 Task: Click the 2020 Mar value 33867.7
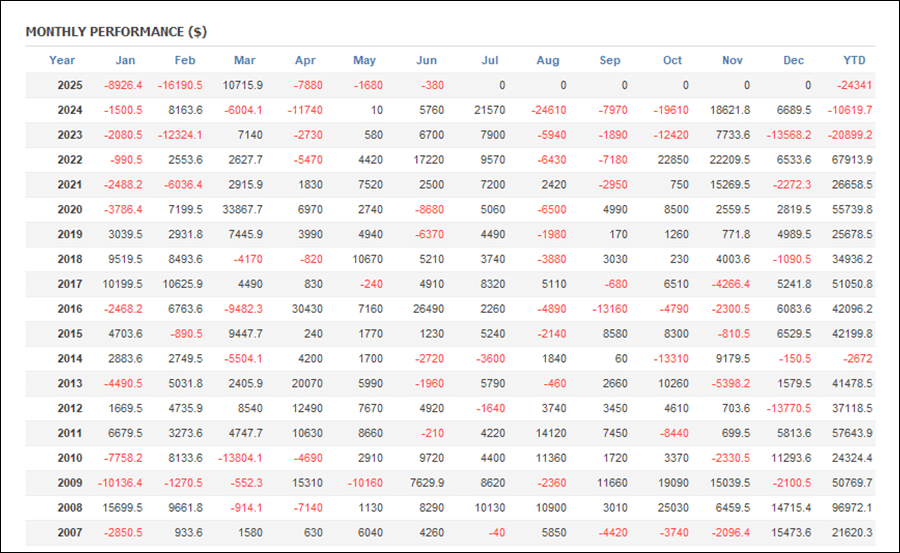(x=243, y=209)
